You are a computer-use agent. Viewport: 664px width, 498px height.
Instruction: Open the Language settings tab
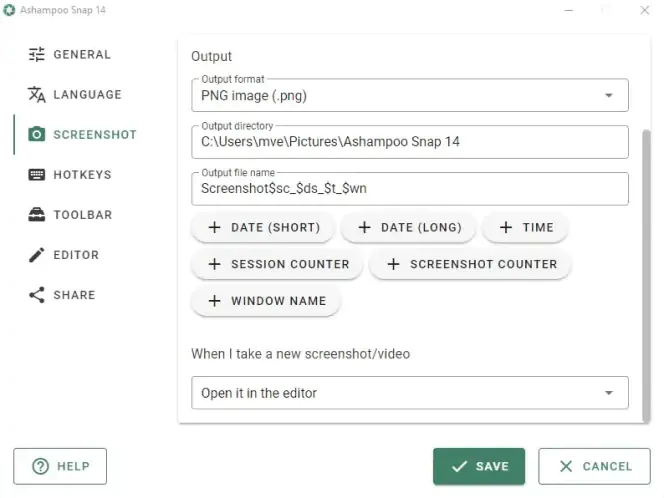tap(87, 95)
